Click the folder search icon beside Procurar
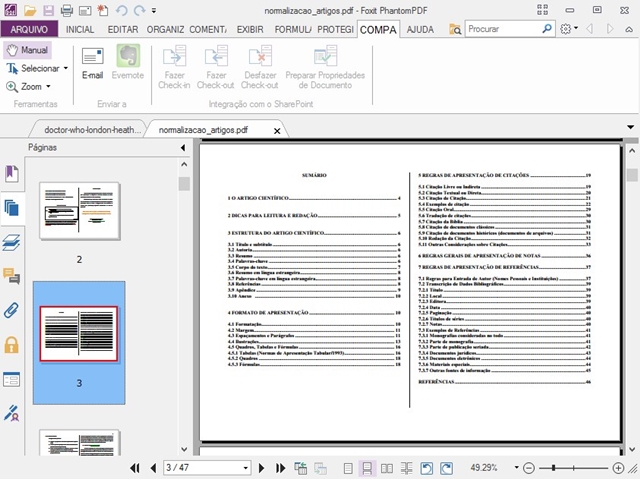Screen dimensions: 640x479 tap(455, 29)
